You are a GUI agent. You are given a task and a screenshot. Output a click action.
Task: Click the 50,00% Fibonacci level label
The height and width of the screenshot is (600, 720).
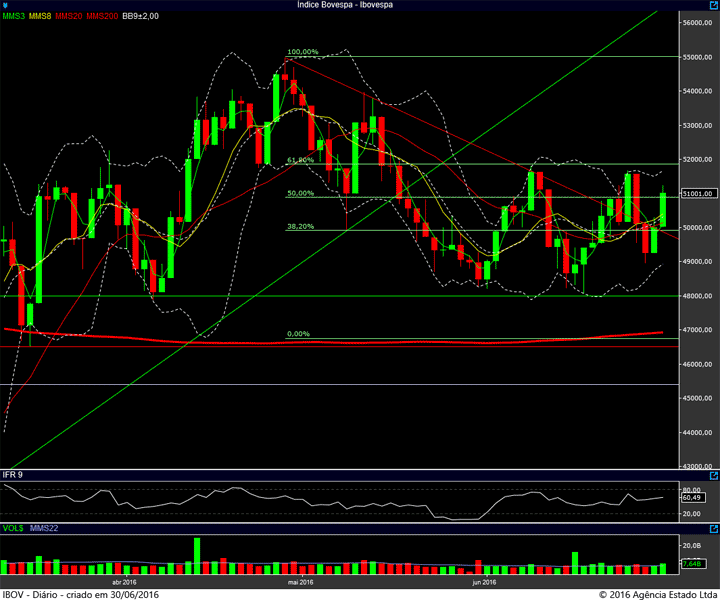pyautogui.click(x=300, y=193)
